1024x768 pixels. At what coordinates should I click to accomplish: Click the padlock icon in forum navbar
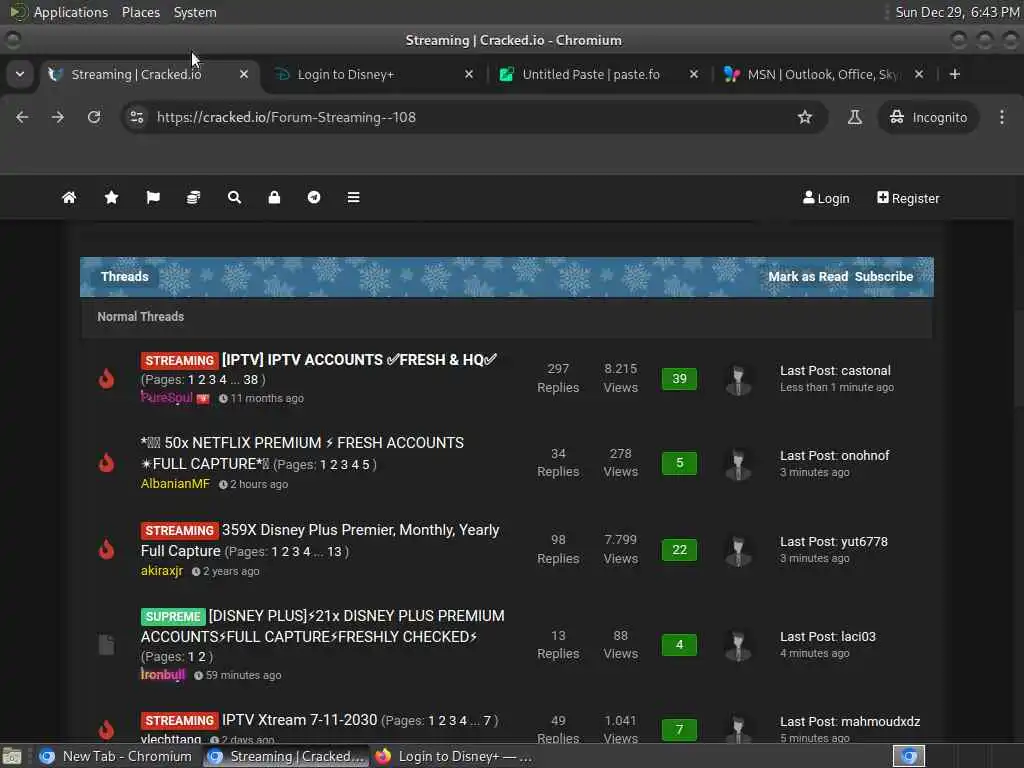[x=274, y=197]
